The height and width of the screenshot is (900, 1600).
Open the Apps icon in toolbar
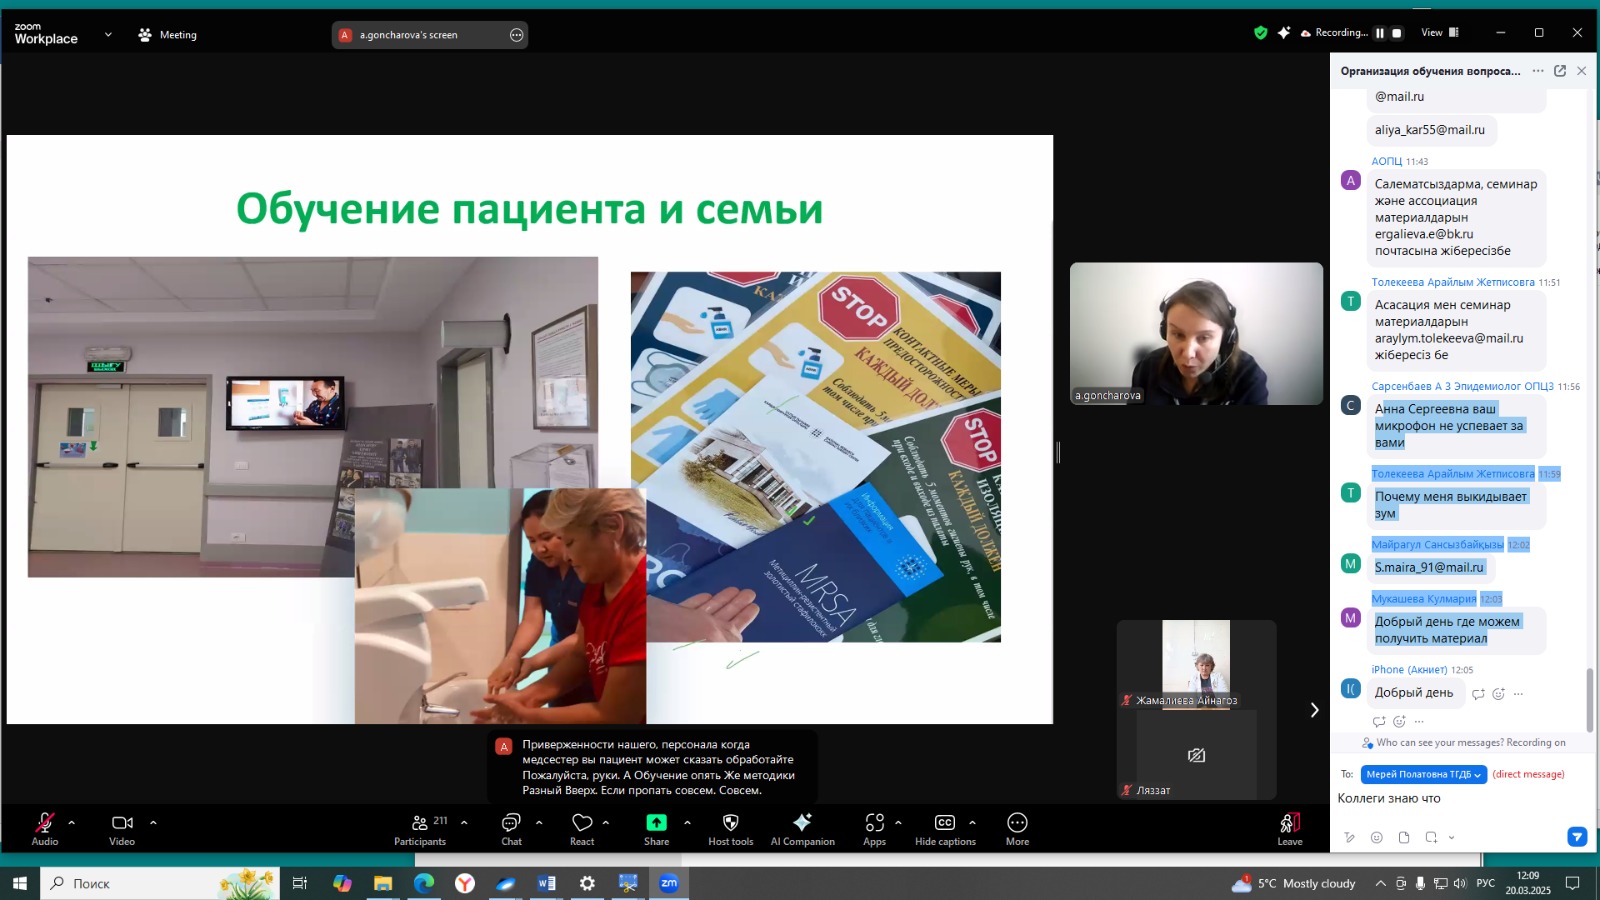tap(874, 823)
